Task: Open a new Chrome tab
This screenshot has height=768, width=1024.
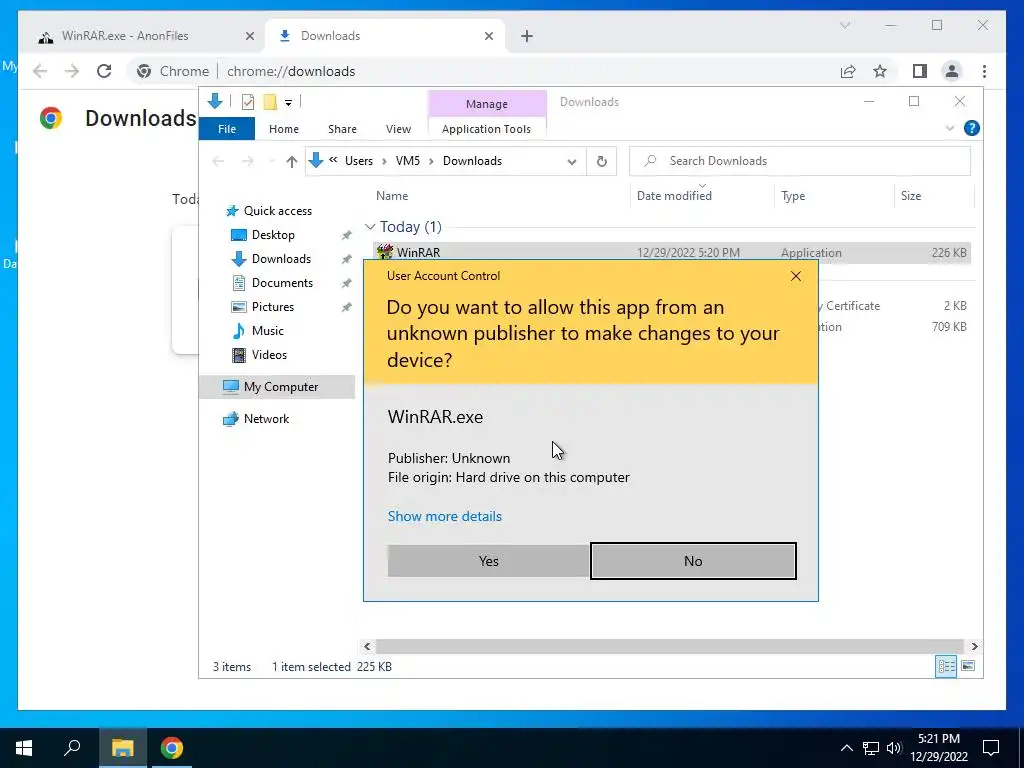Action: click(x=527, y=37)
